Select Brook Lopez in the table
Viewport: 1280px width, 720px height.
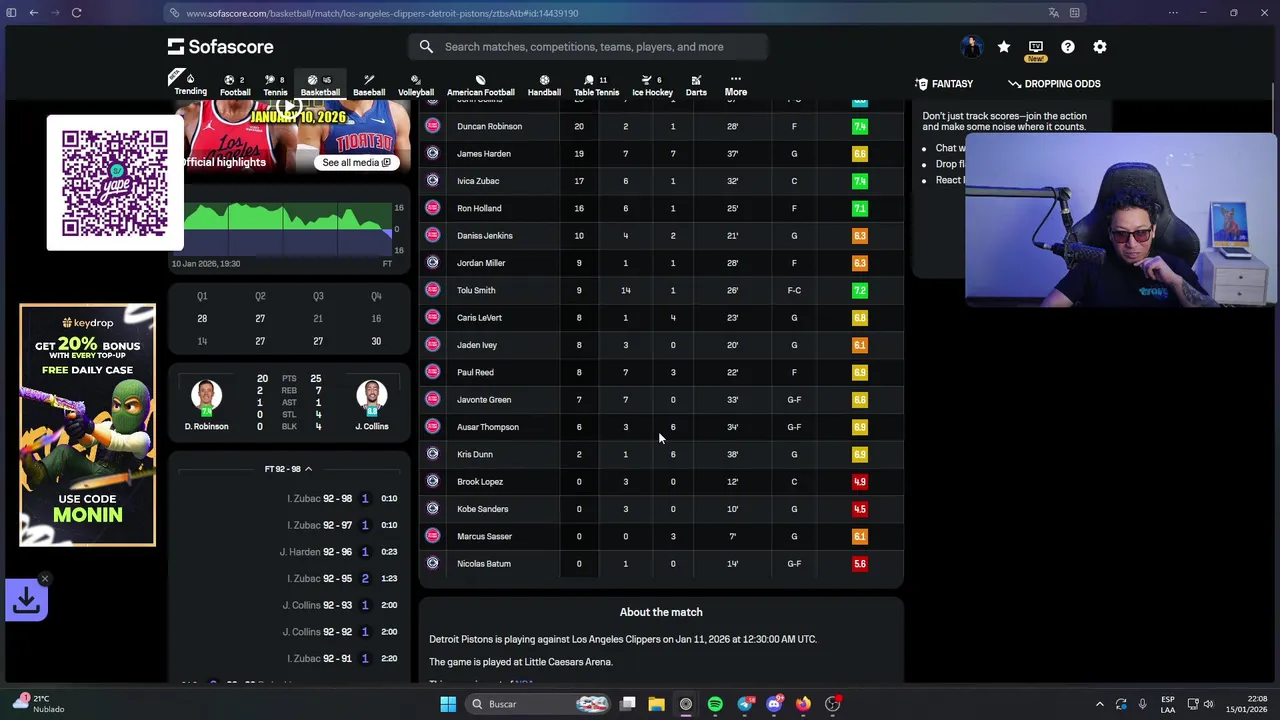(661, 482)
